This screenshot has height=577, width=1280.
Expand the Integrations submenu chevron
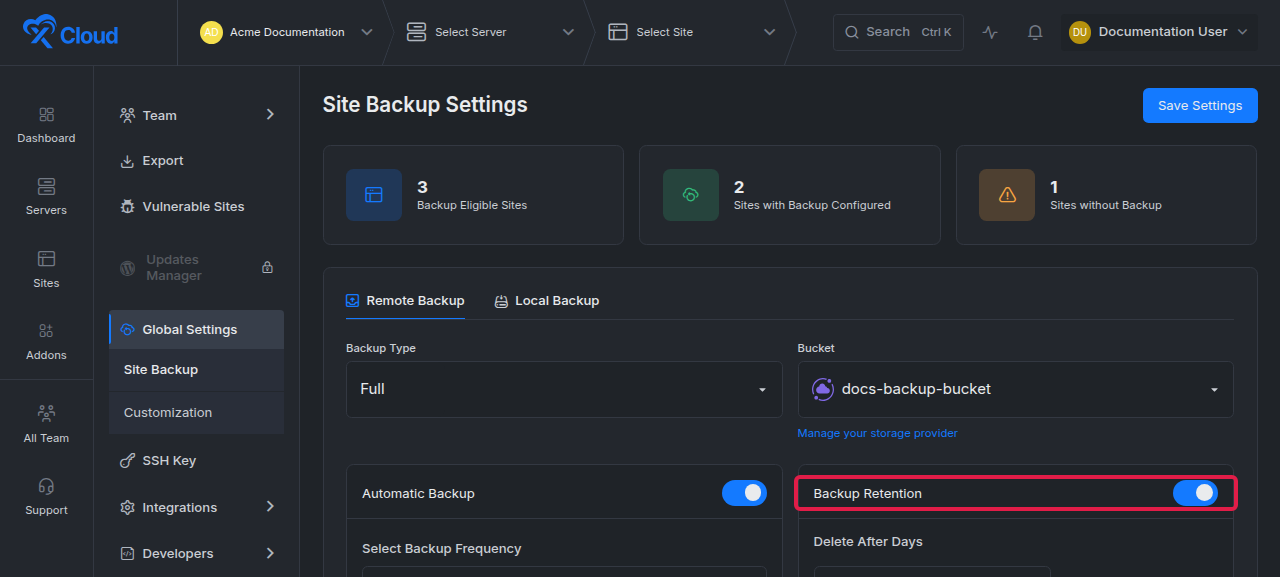(270, 507)
